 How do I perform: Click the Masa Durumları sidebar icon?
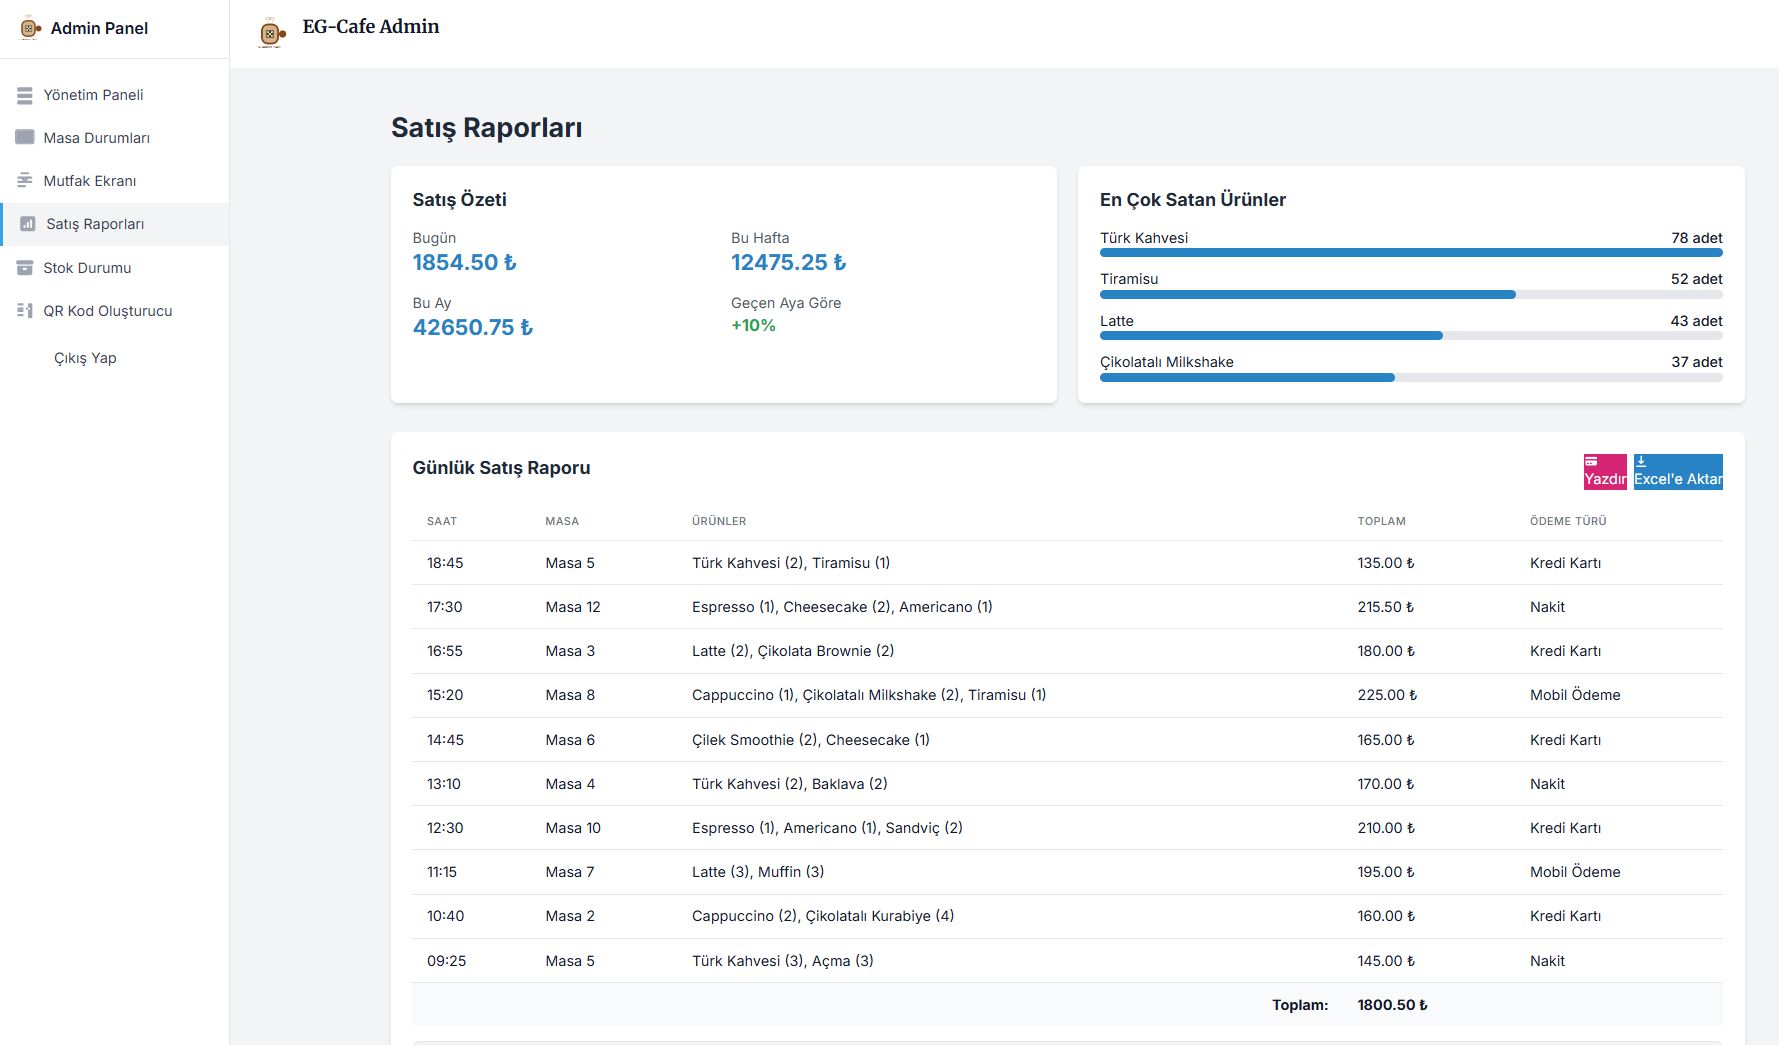tap(25, 137)
